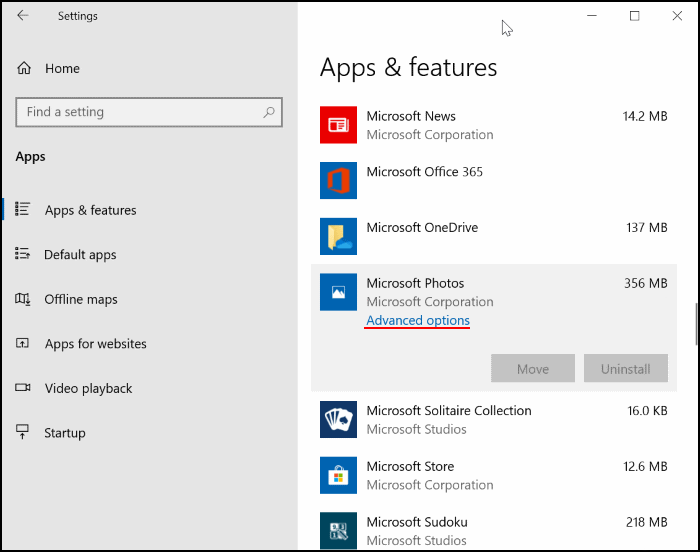
Task: Click the back arrow in Settings
Action: coord(23,16)
